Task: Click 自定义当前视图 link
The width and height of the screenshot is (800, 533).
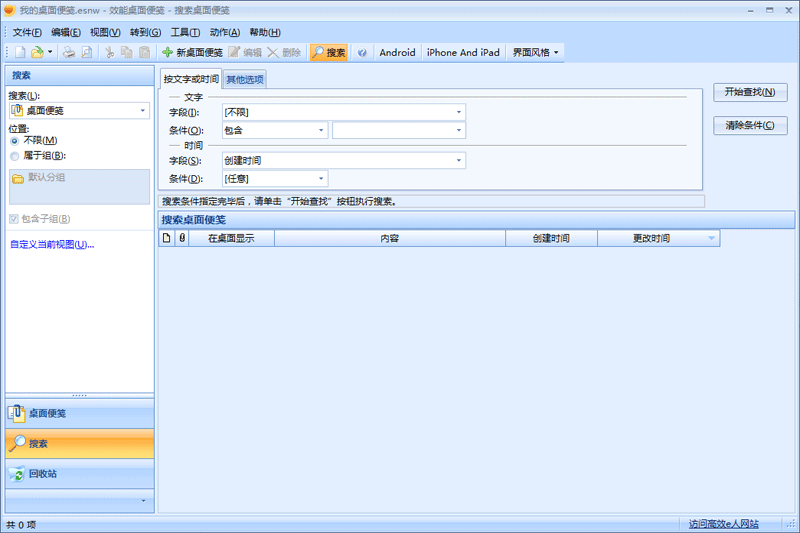Action: point(51,244)
